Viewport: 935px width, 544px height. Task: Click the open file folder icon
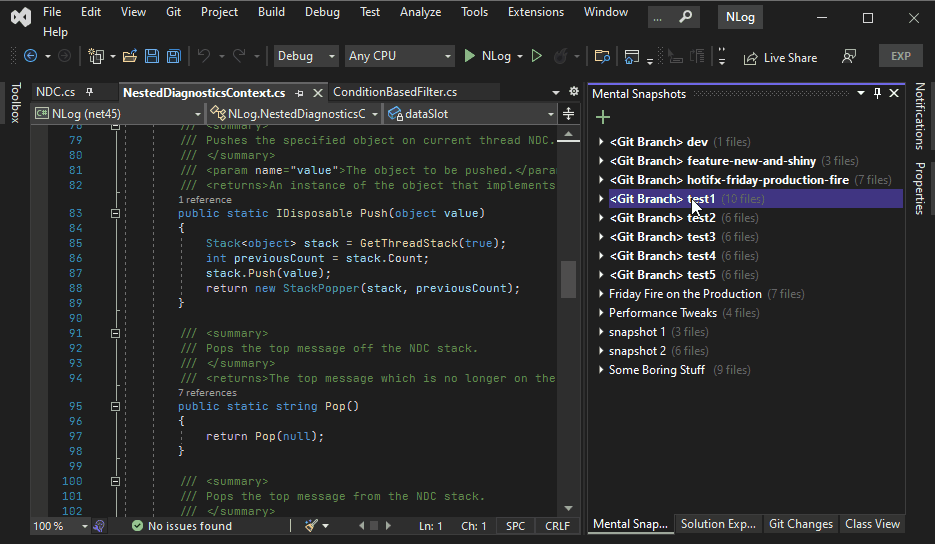coord(129,56)
